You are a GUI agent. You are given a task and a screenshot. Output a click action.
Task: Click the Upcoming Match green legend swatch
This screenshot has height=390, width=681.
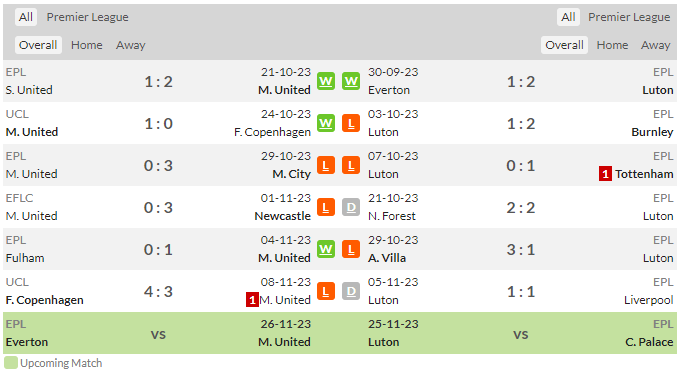[11, 363]
